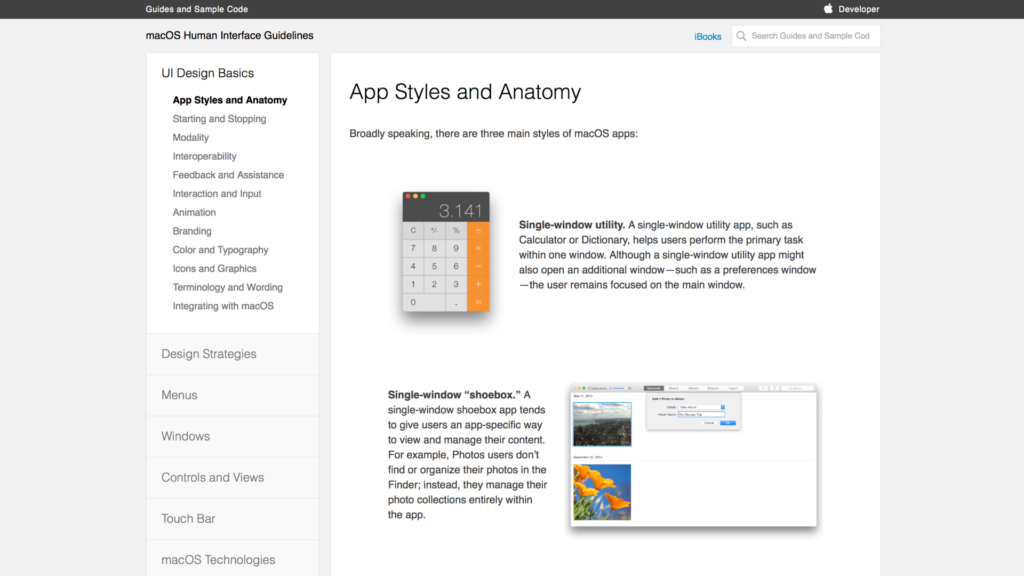The height and width of the screenshot is (576, 1024).
Task: Open Feedback and Assistance page
Action: [x=228, y=175]
